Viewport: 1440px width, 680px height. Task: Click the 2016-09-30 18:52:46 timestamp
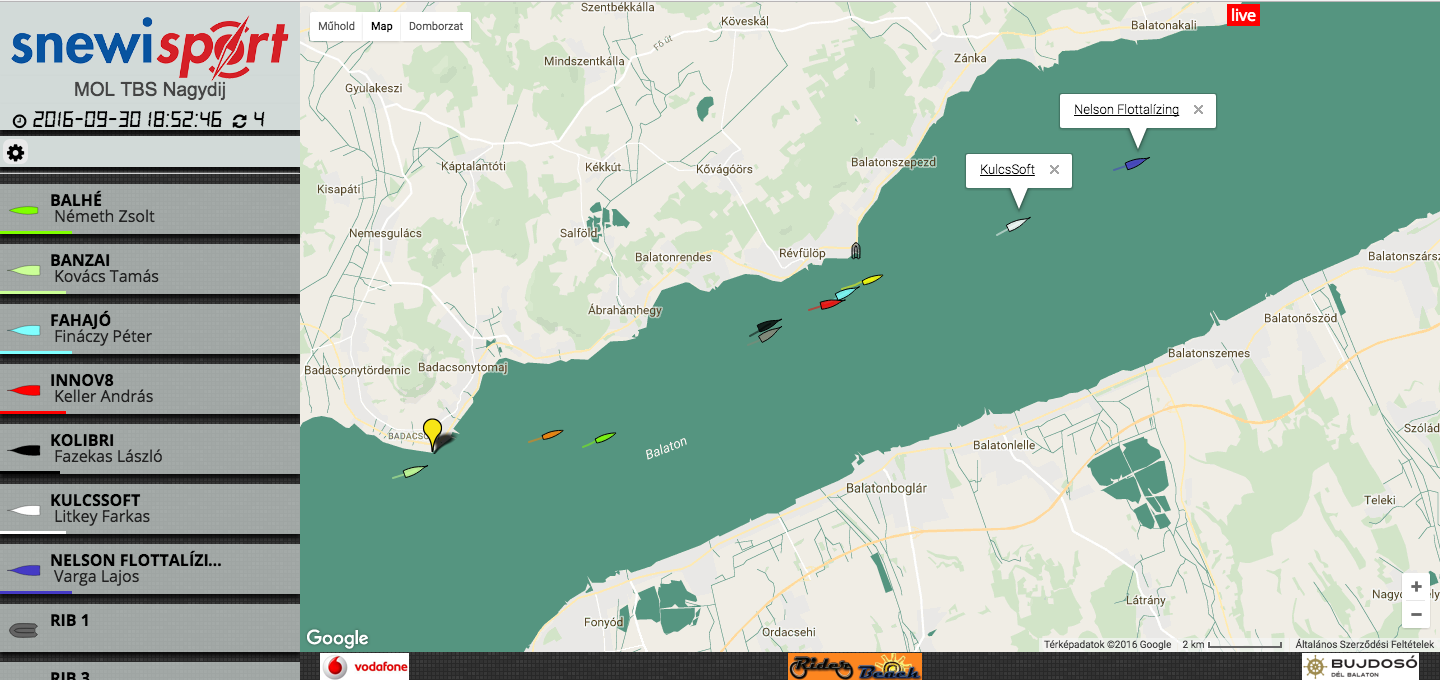[x=127, y=120]
